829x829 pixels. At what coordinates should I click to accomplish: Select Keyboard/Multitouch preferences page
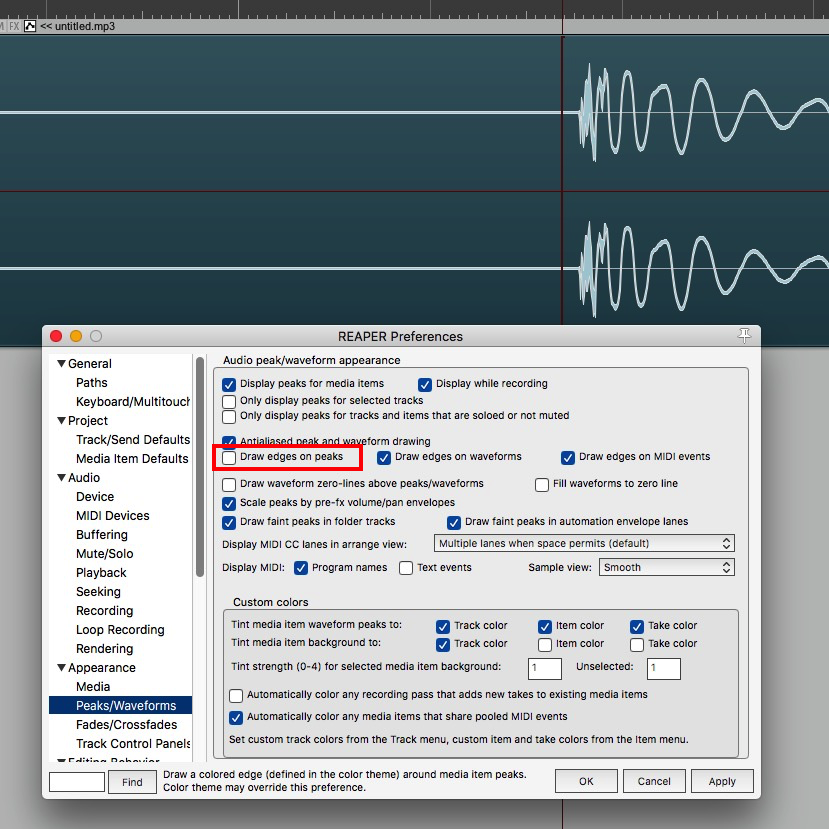pos(133,401)
